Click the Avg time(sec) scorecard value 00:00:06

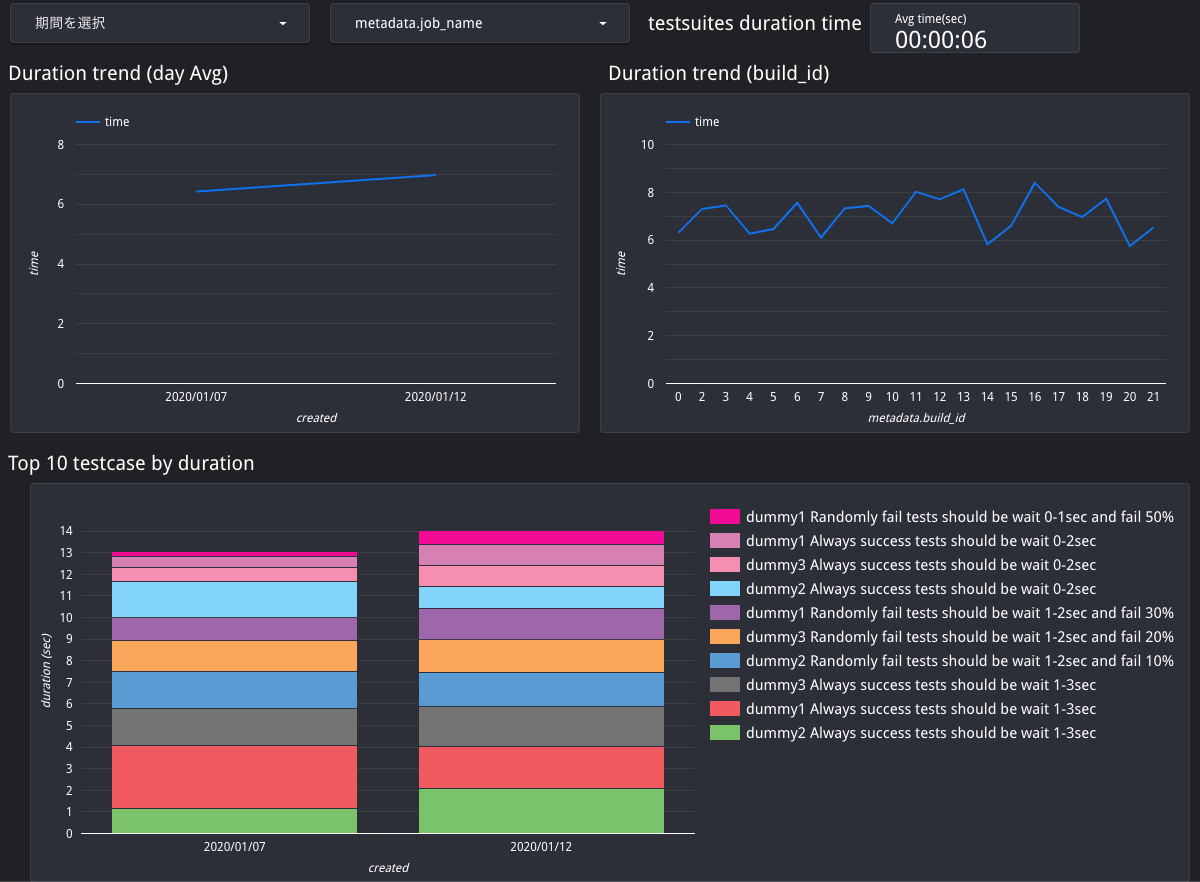(x=940, y=40)
